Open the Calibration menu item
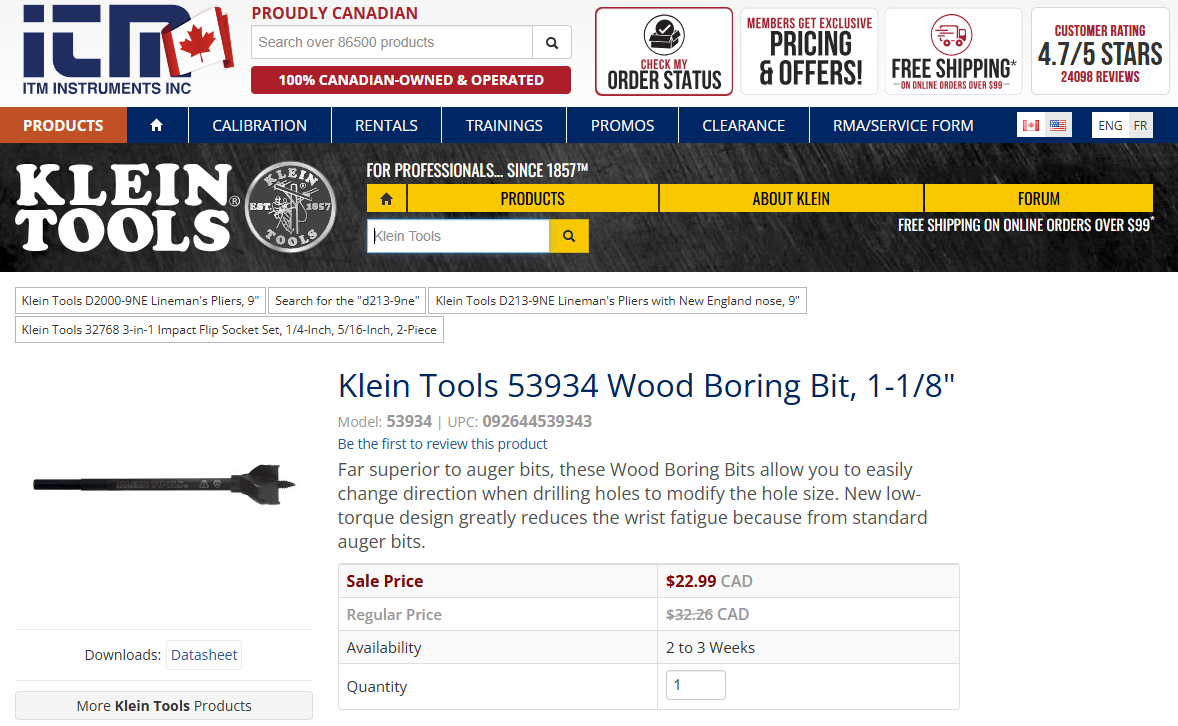The width and height of the screenshot is (1178, 726). pyautogui.click(x=259, y=126)
